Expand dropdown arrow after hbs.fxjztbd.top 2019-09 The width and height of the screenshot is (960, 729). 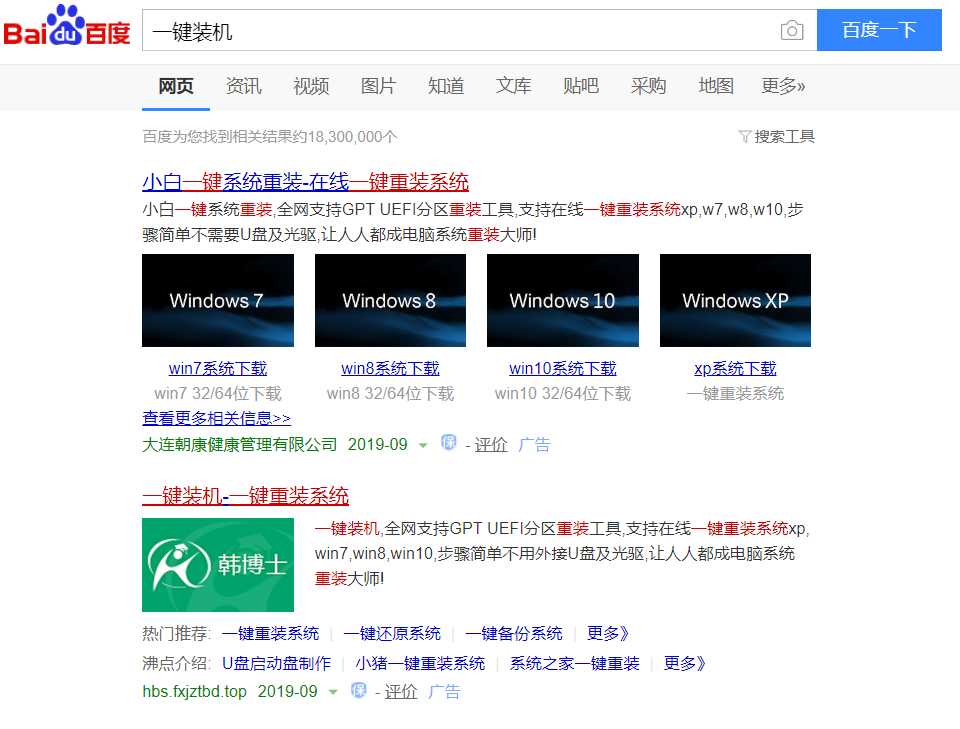[x=332, y=692]
